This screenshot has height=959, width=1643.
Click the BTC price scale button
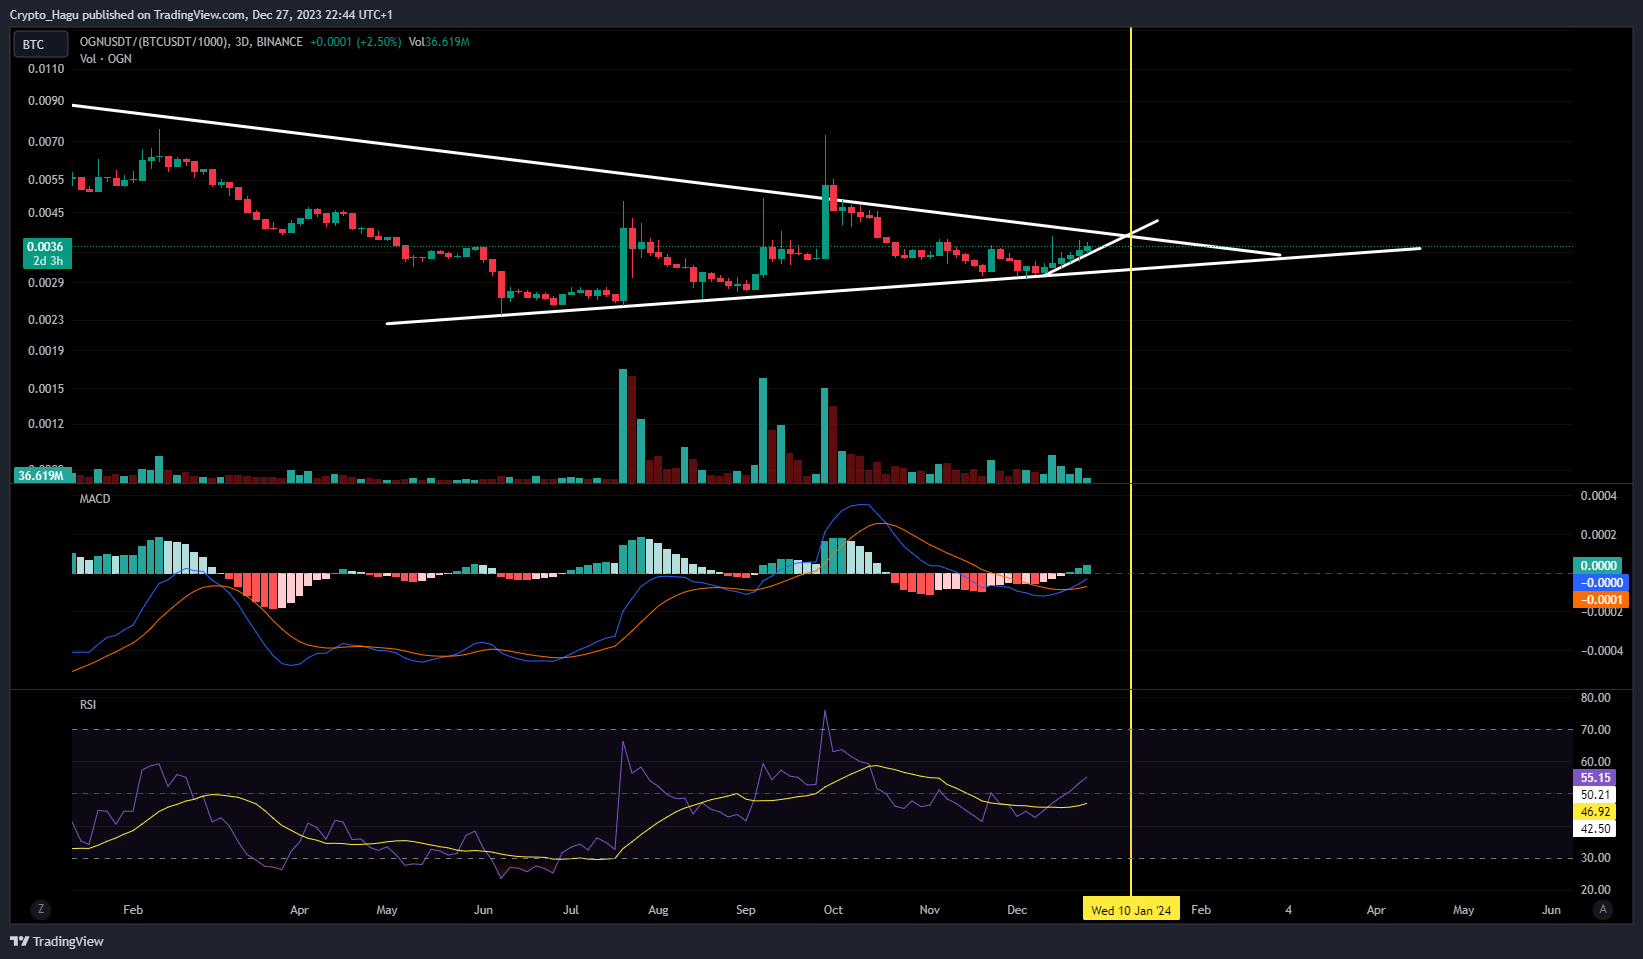click(x=40, y=44)
